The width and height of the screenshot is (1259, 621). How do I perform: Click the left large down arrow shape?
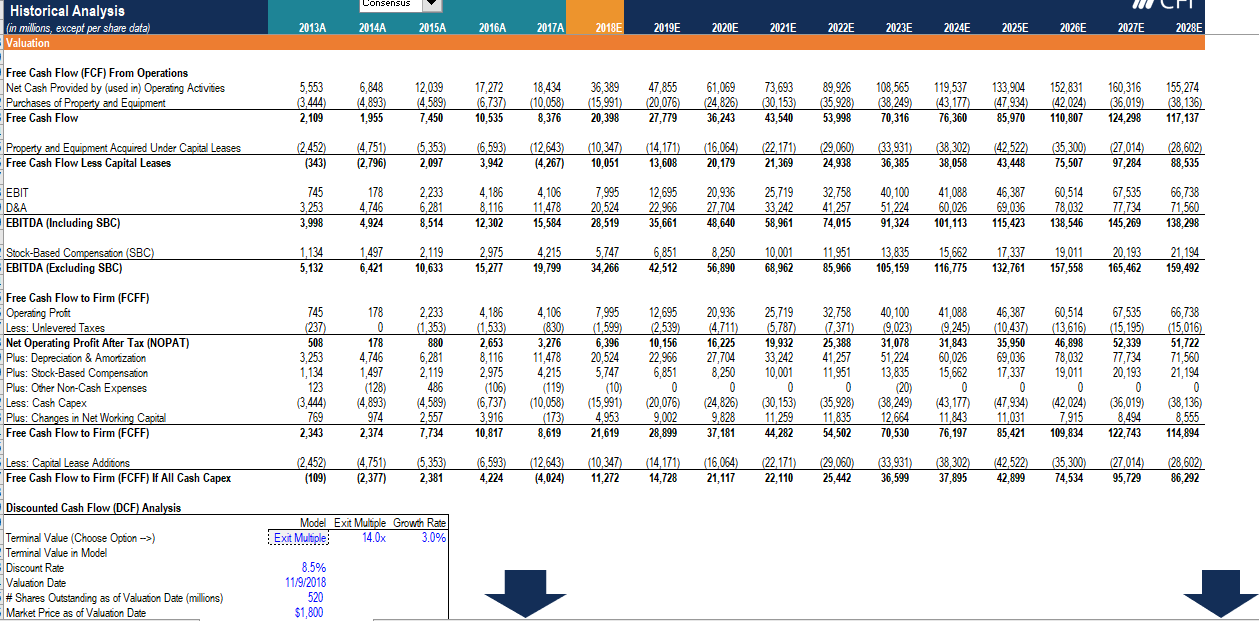point(525,594)
